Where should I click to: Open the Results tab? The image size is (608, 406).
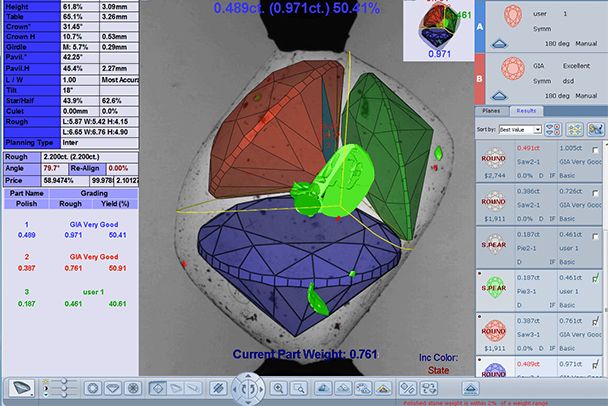coord(526,111)
